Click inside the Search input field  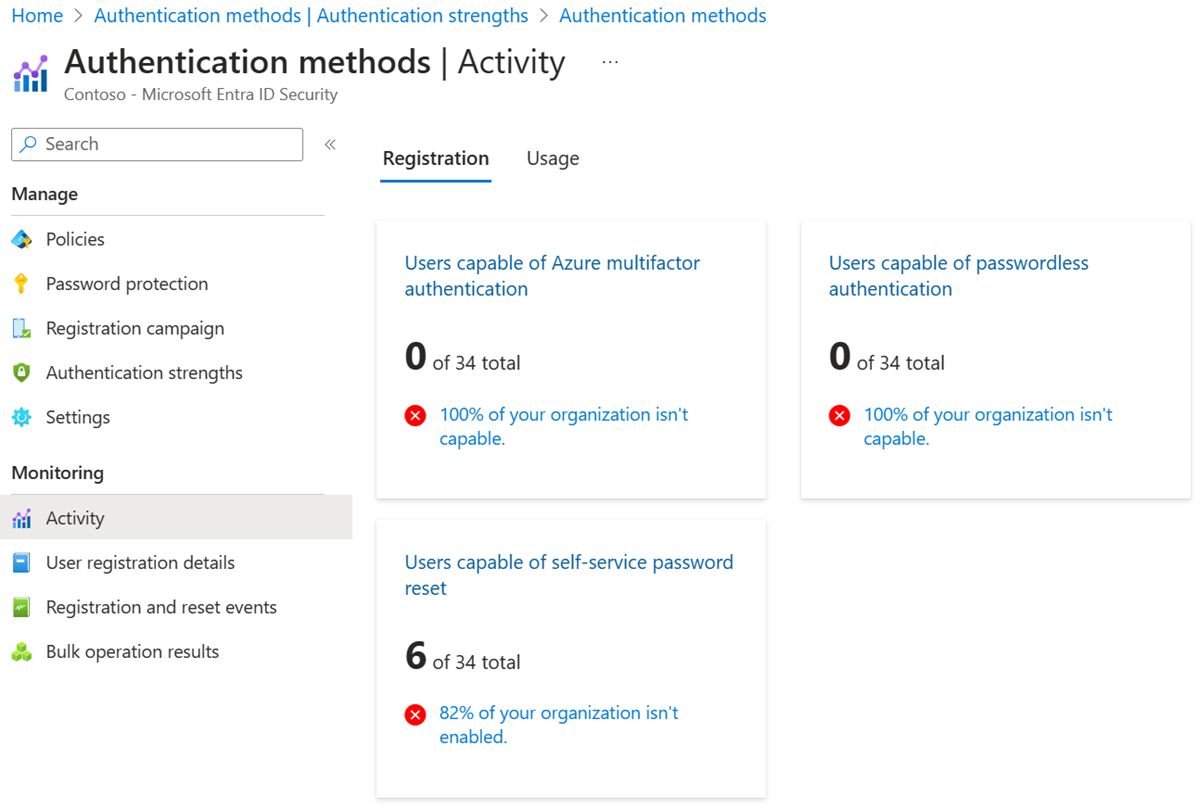click(x=157, y=144)
